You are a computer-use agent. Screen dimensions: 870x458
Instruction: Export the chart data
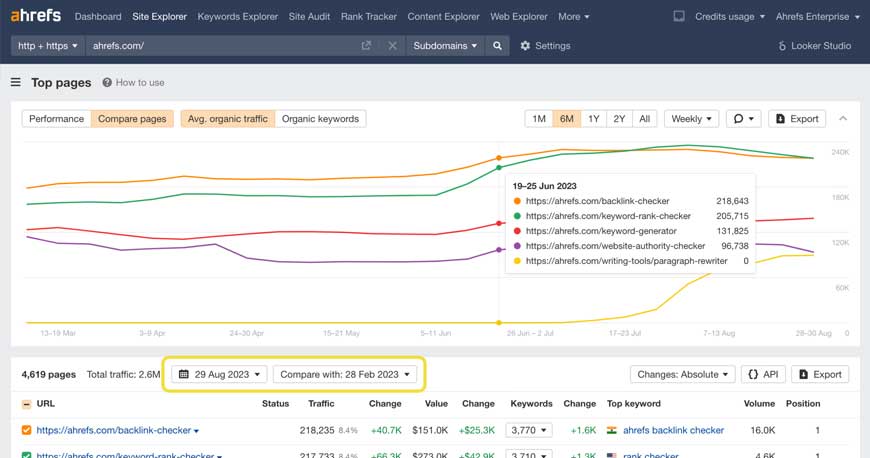(797, 119)
